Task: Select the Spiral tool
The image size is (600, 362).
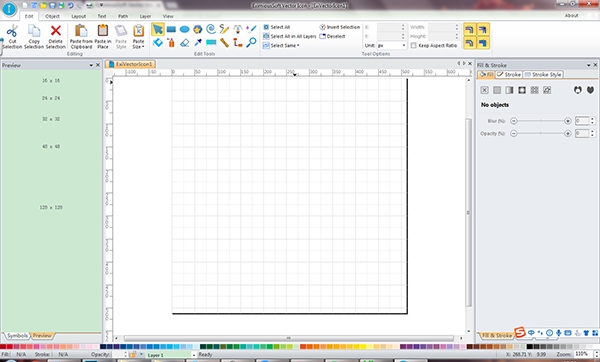Action: (211, 29)
